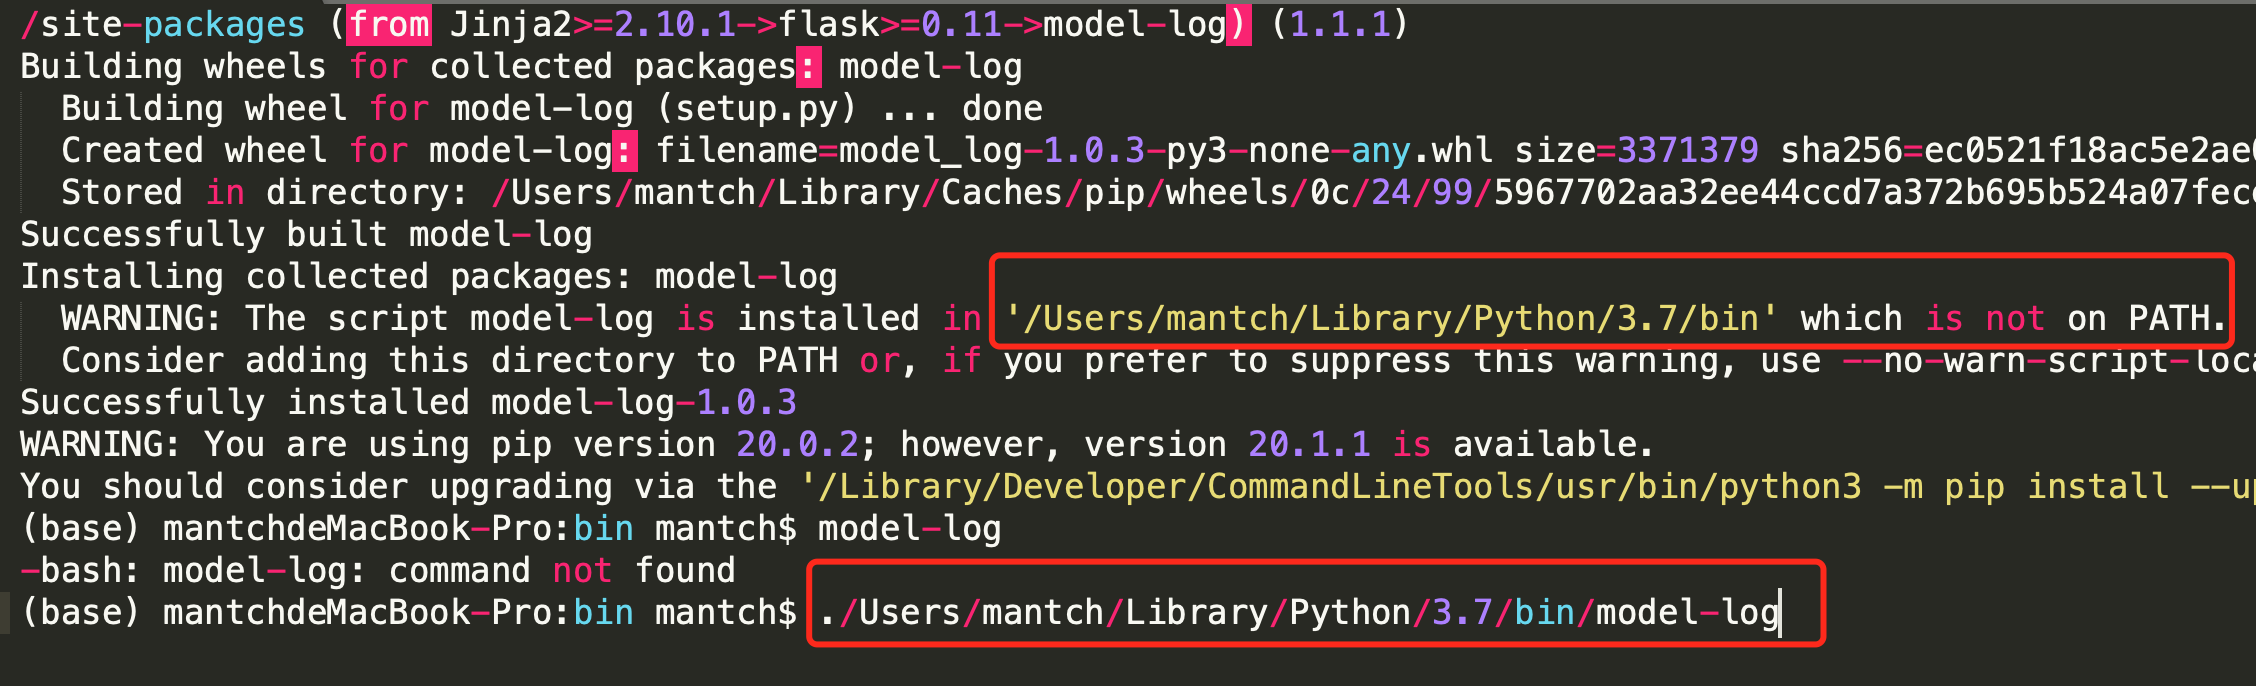Click "-bash: model-log: command not found" error
Image resolution: width=2256 pixels, height=686 pixels.
[x=378, y=571]
